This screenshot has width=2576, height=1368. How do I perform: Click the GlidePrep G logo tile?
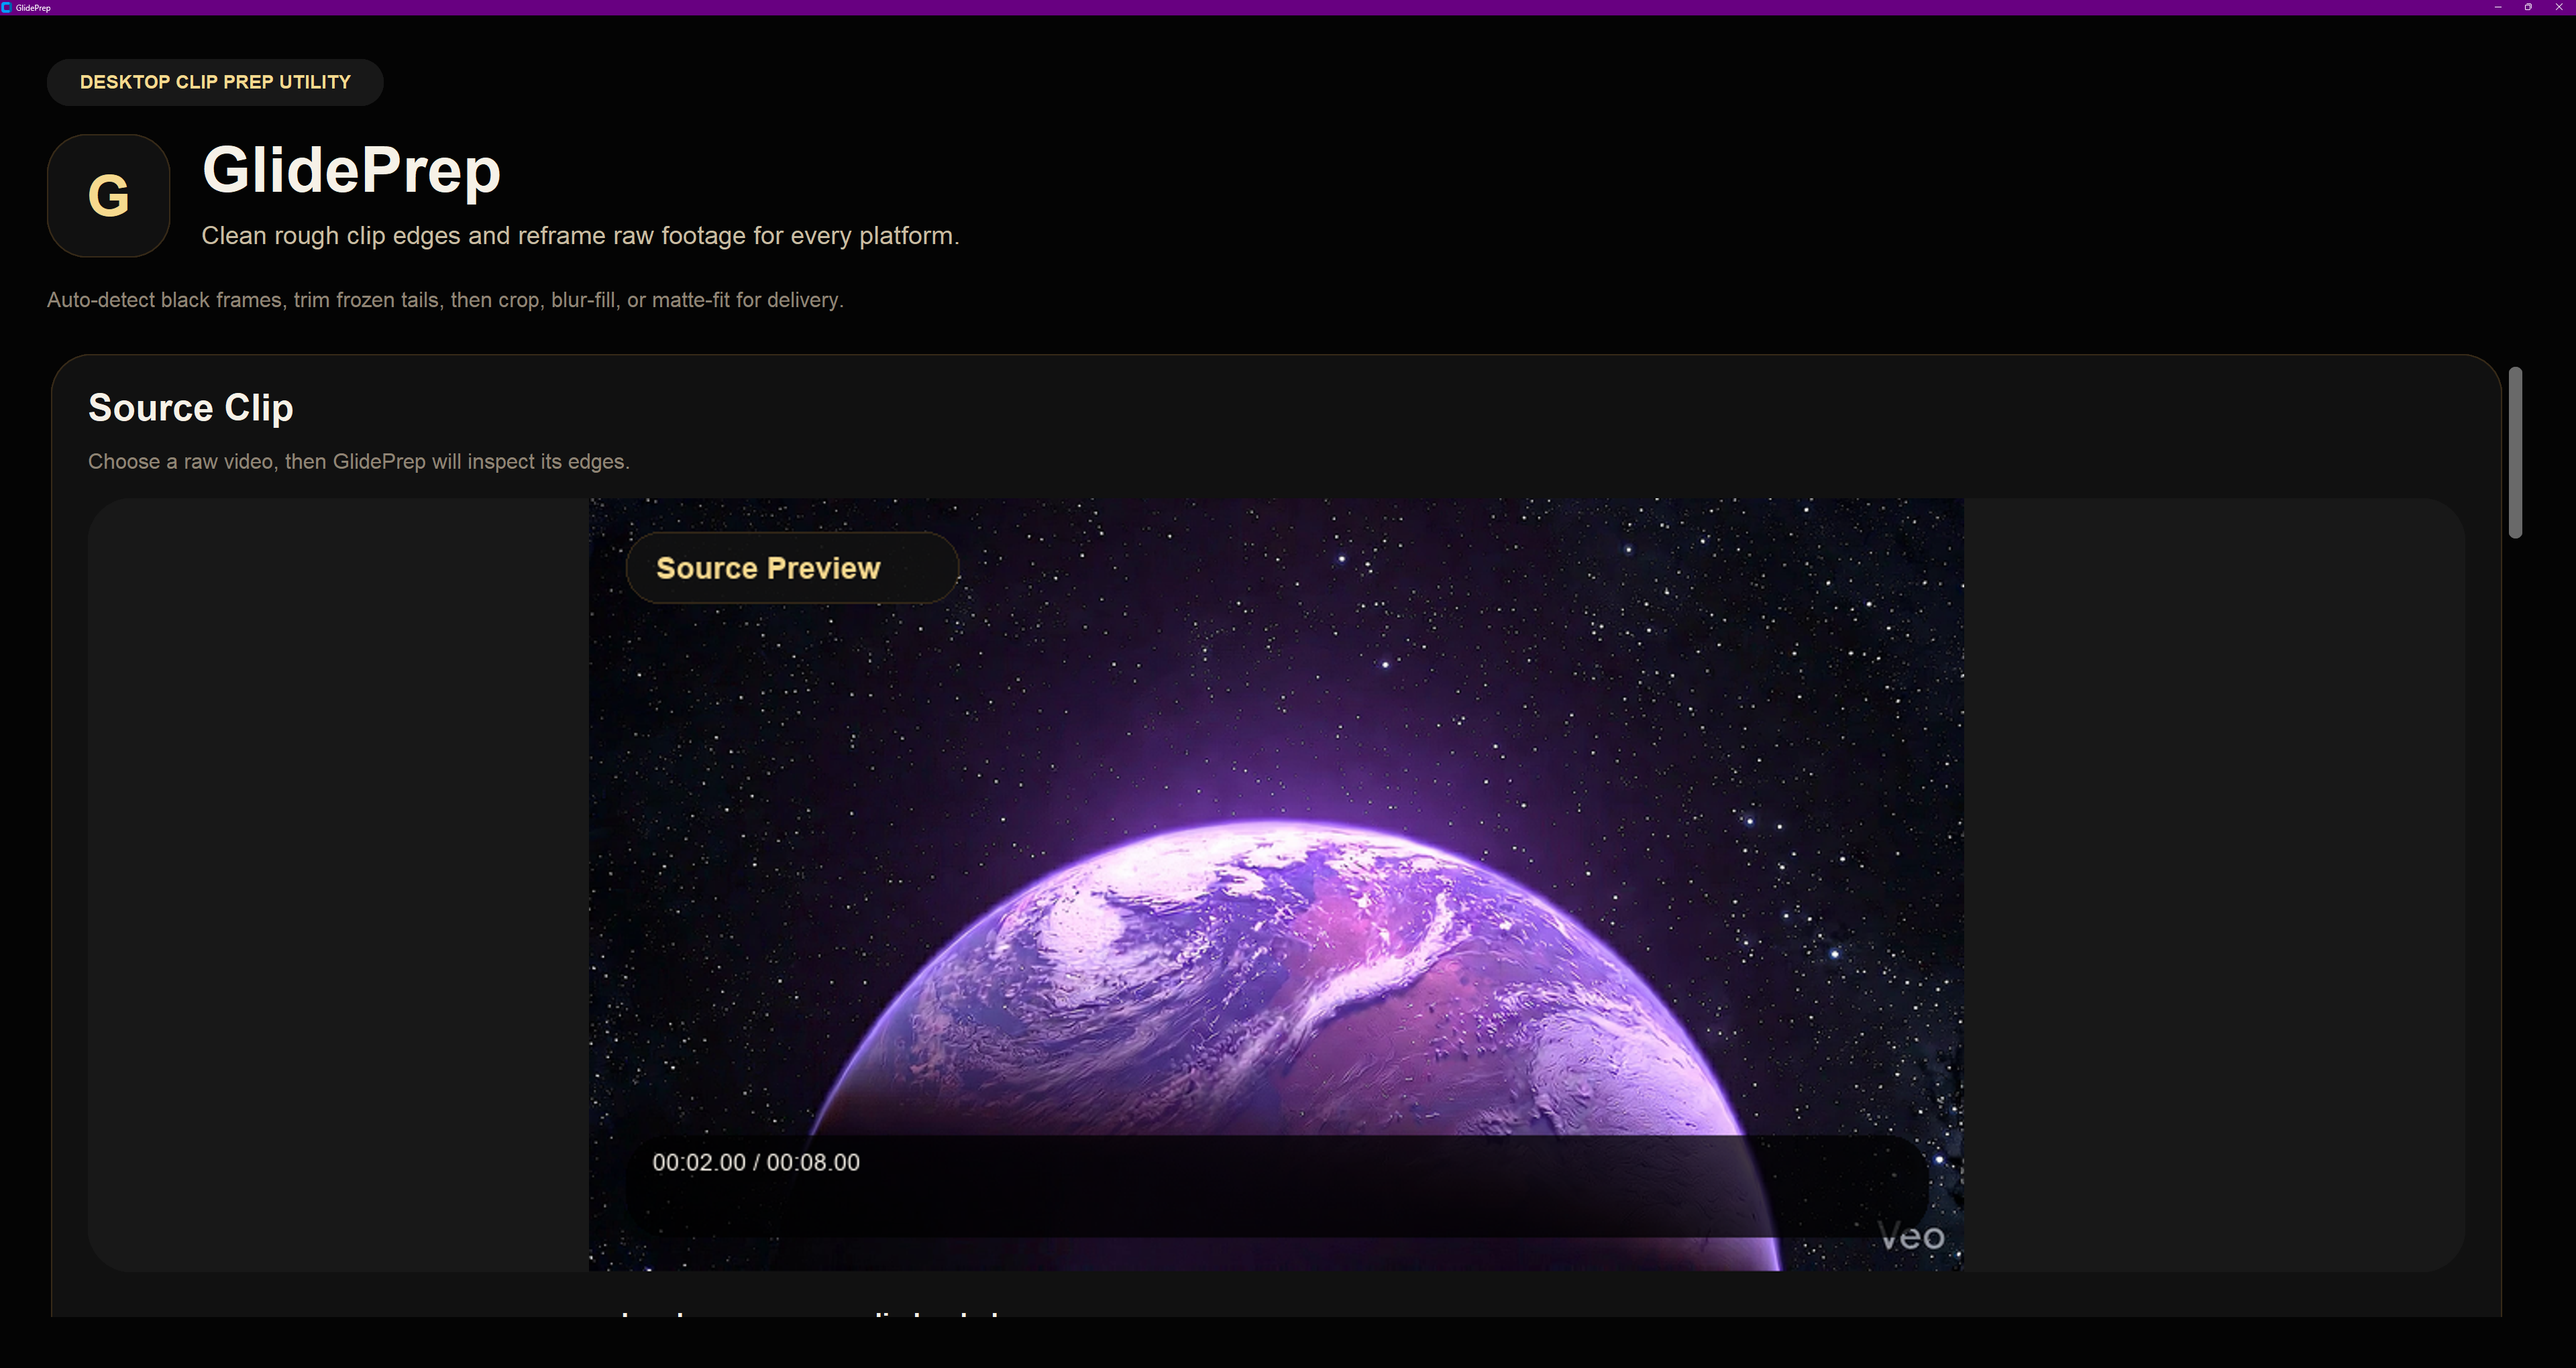coord(108,196)
